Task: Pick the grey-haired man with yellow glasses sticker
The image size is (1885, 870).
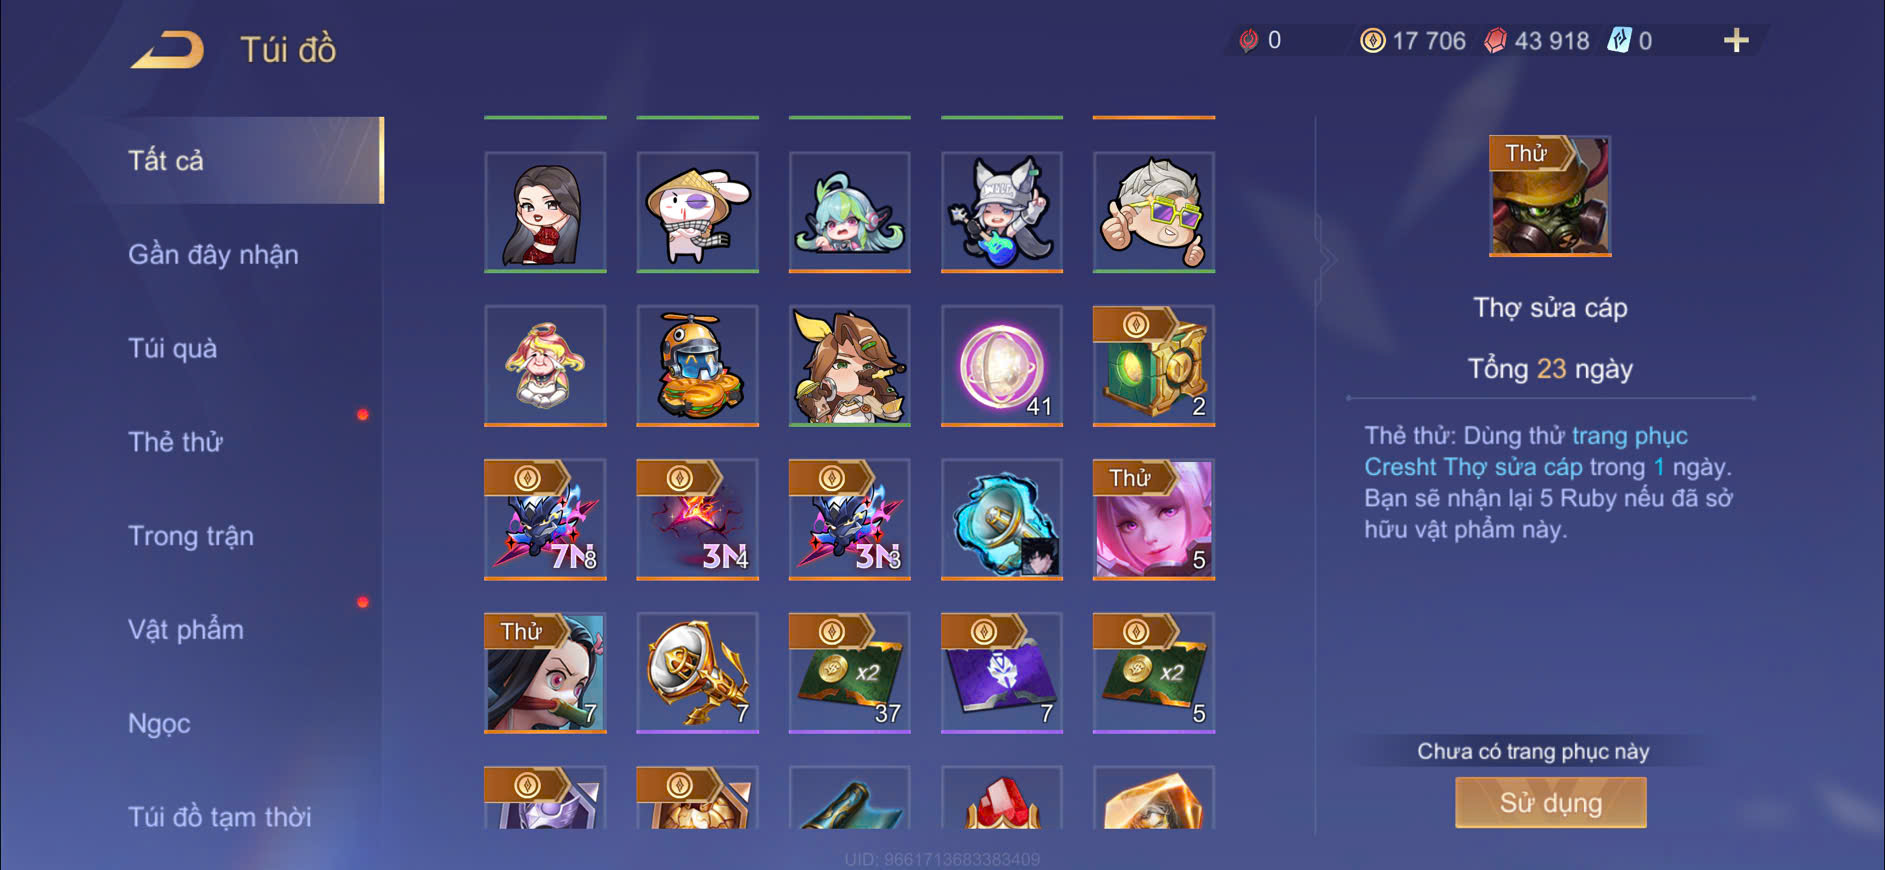Action: [1153, 212]
